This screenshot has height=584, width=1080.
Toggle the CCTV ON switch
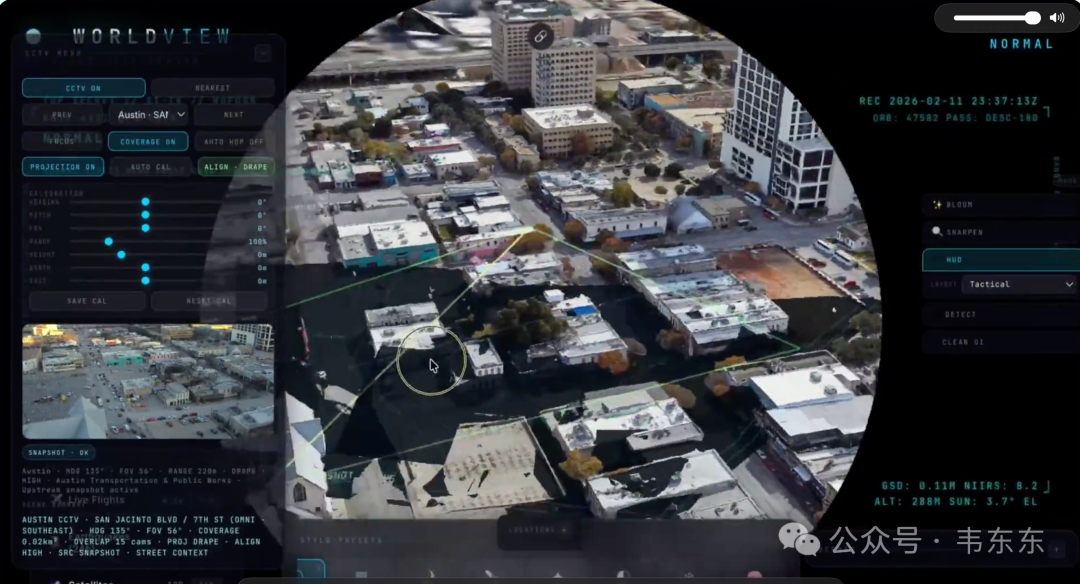(83, 88)
